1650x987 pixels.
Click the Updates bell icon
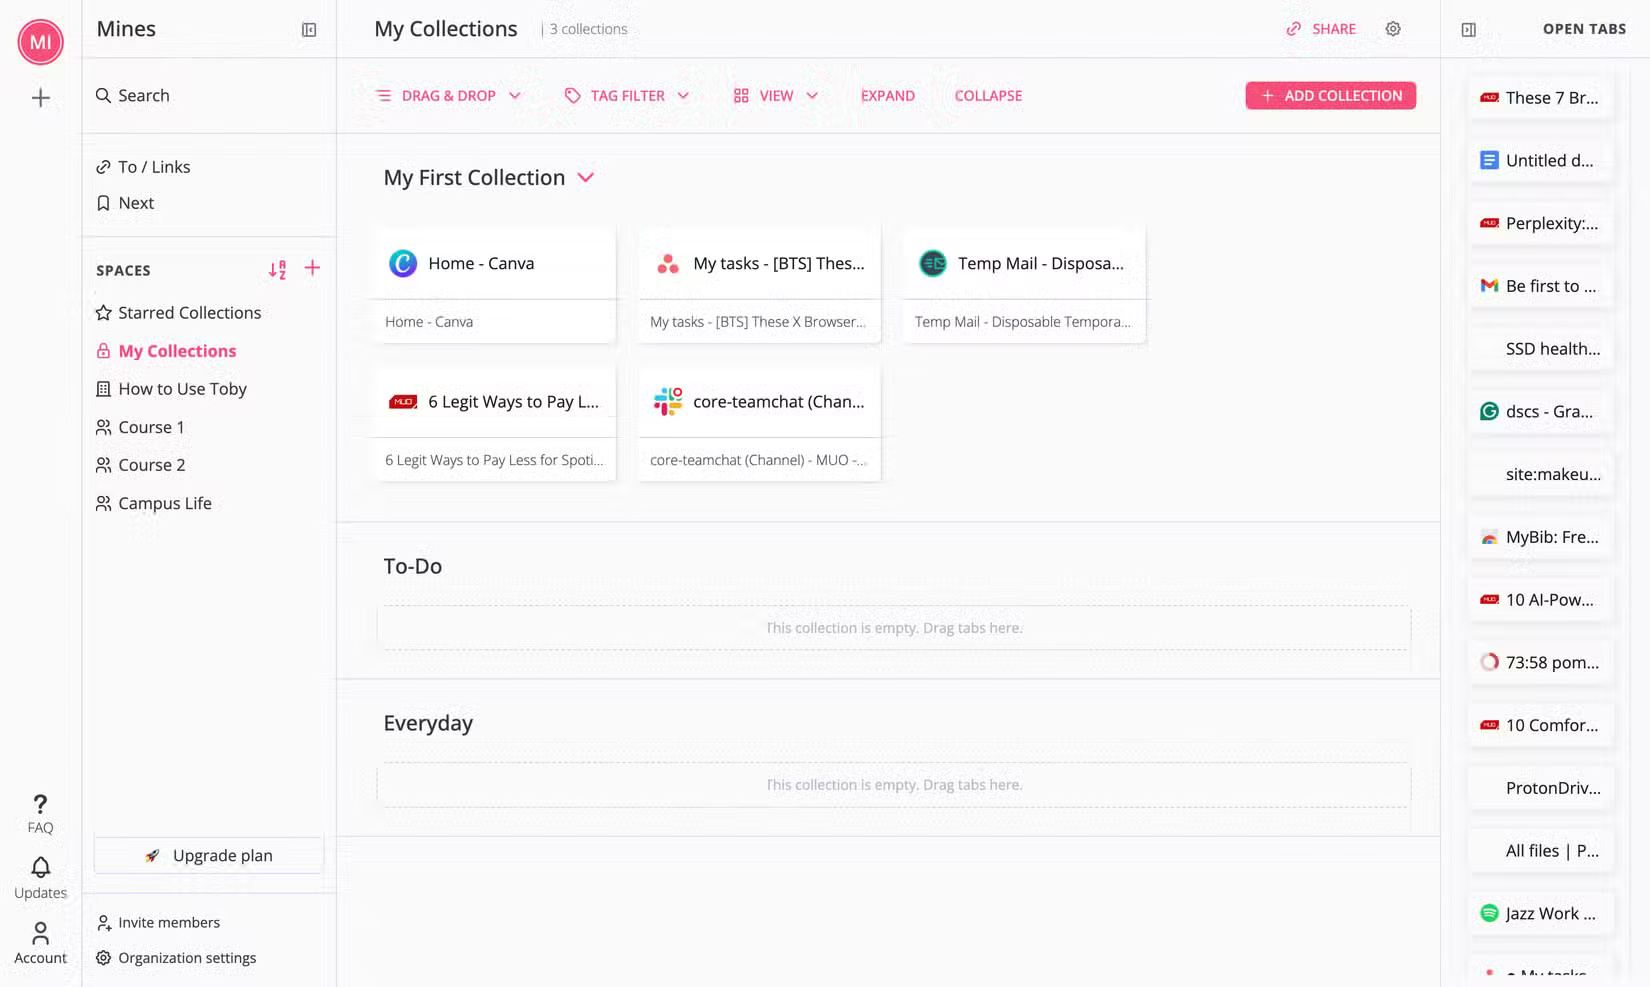[x=40, y=867]
